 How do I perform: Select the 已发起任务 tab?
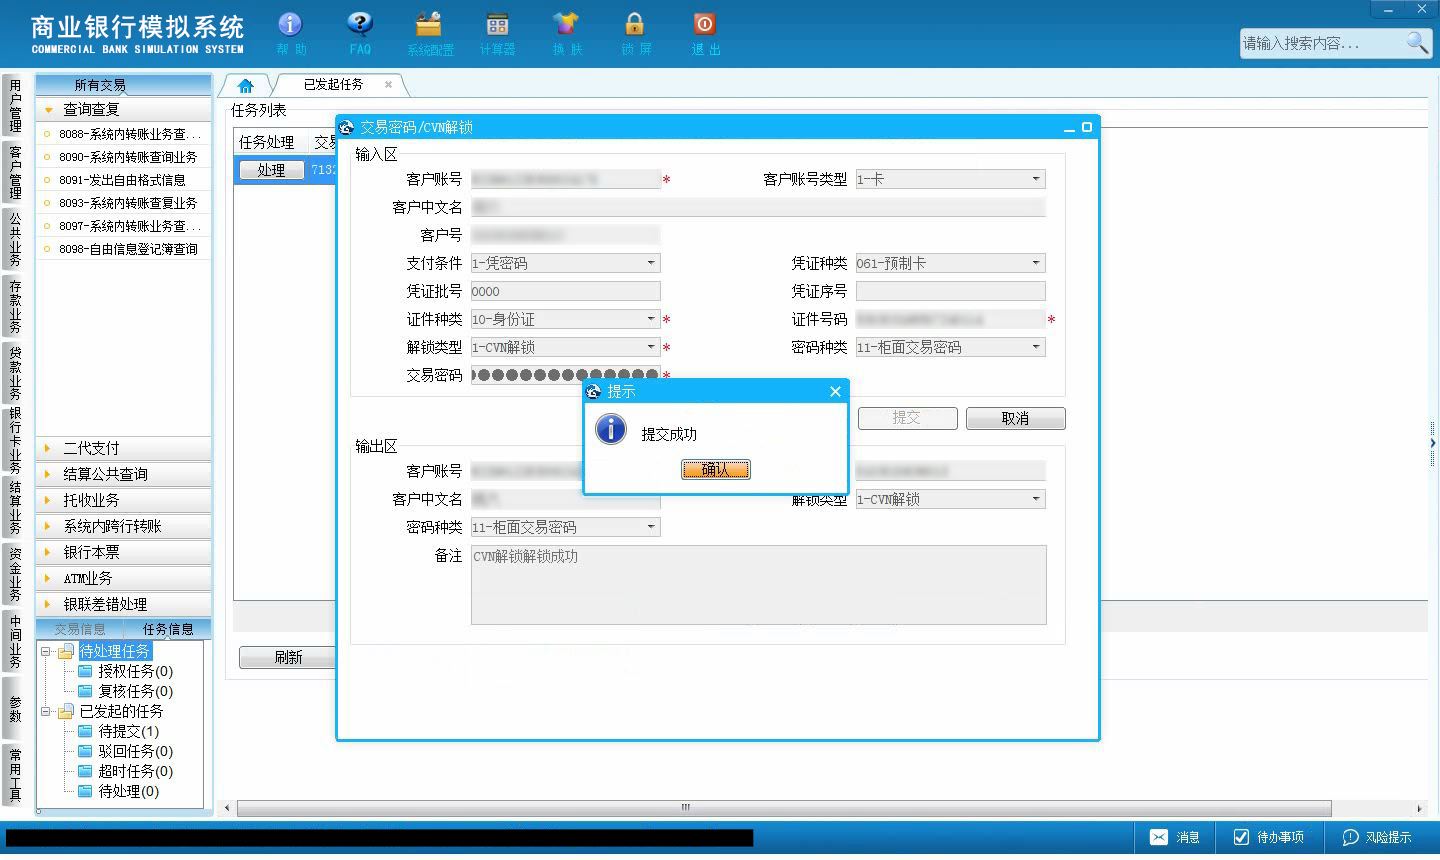point(333,85)
